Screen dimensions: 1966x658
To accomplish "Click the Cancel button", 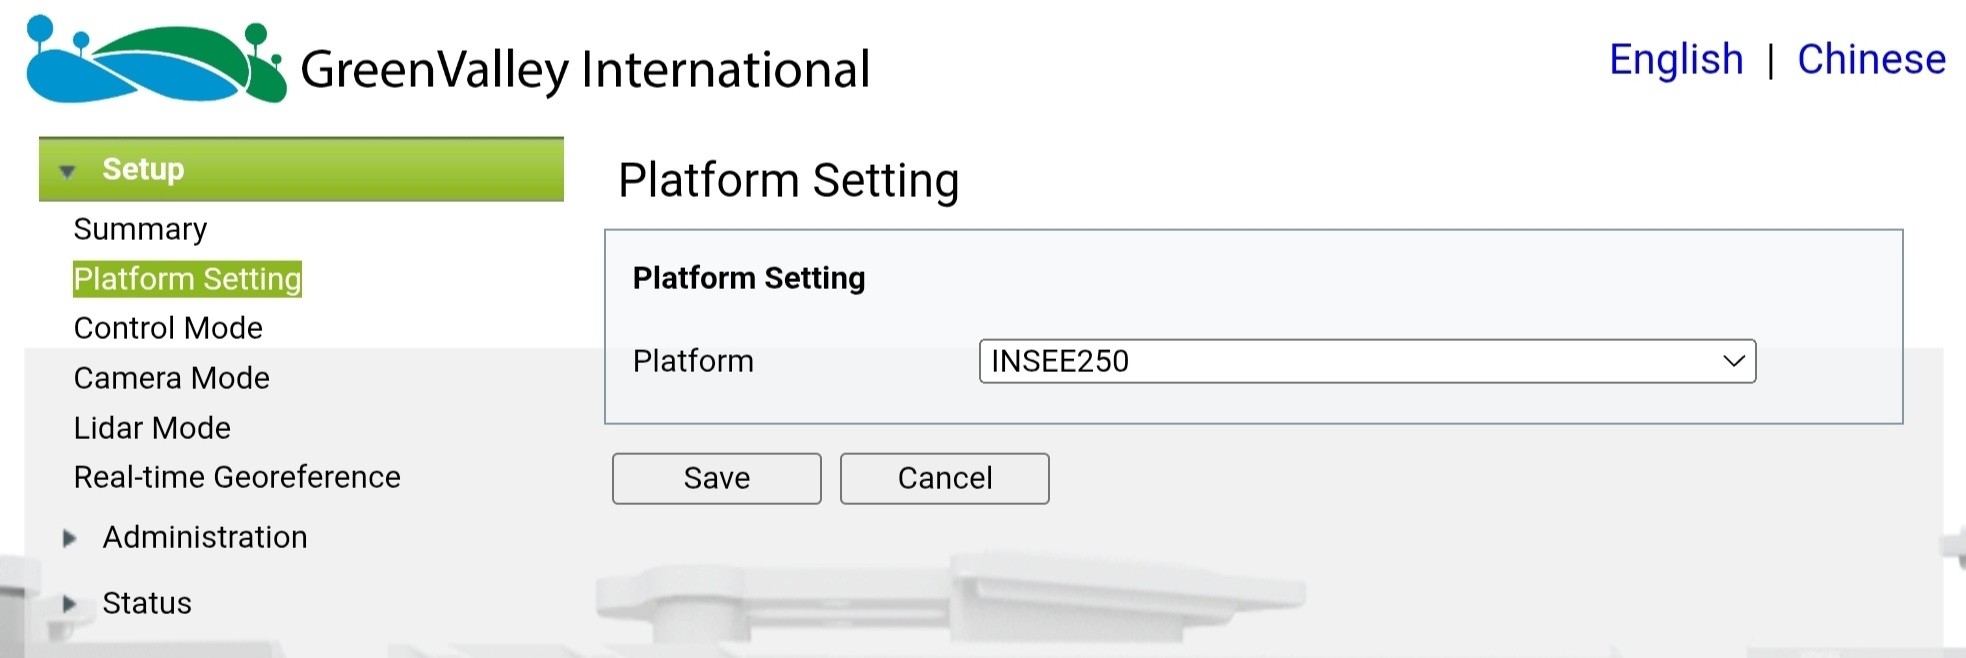I will (945, 478).
